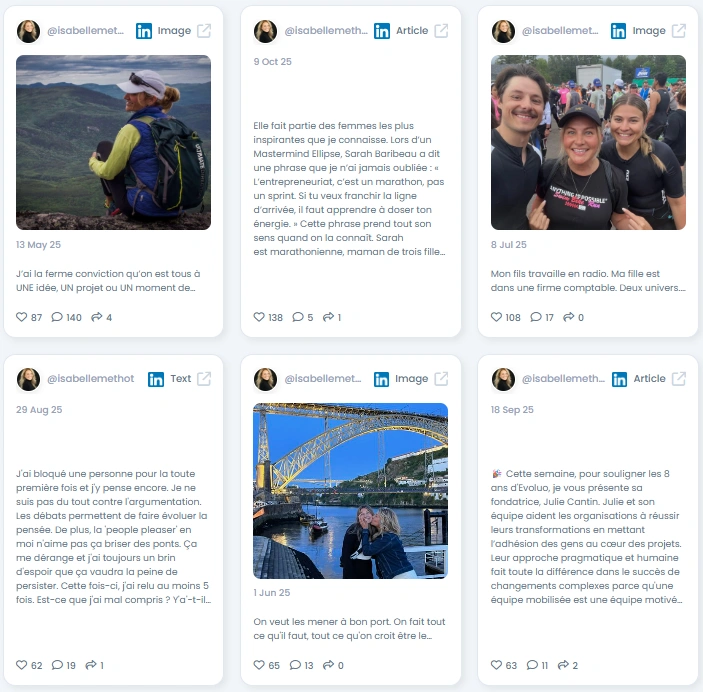The image size is (703, 692).
Task: Open external link on 18 Sep 25 article
Action: point(678,379)
